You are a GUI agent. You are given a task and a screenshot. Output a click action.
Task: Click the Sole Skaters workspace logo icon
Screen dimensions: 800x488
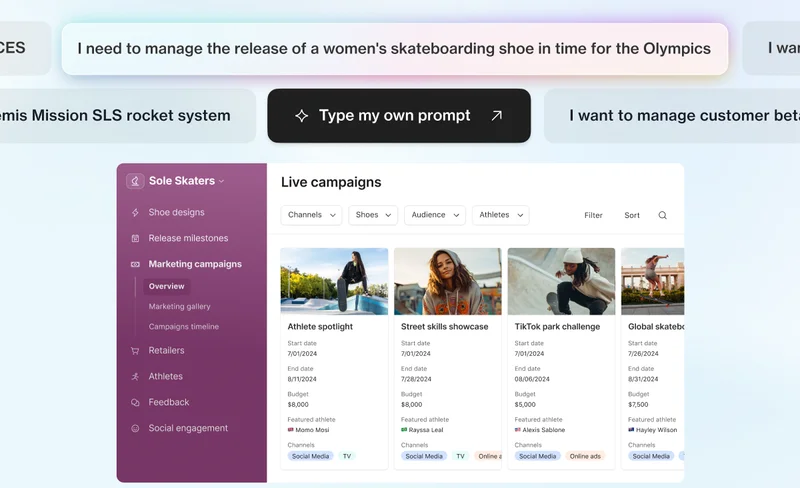click(135, 181)
